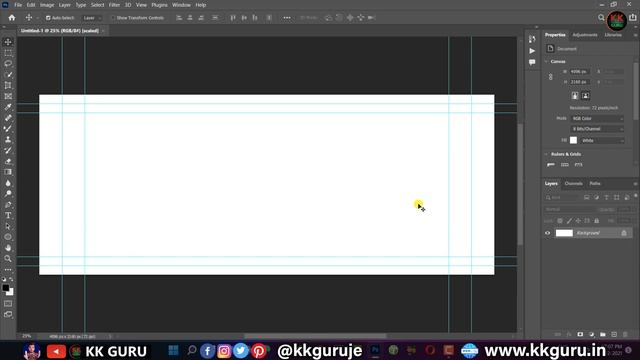Select the Eyedropper tool
640x360 pixels.
[x=8, y=107]
